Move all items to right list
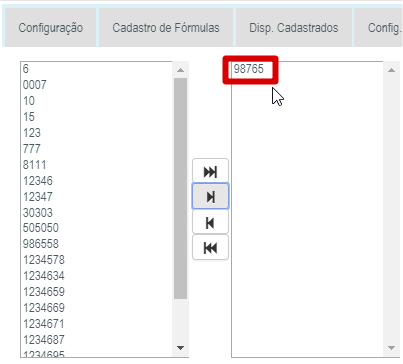Screen dimensions: 403x364 click(210, 172)
